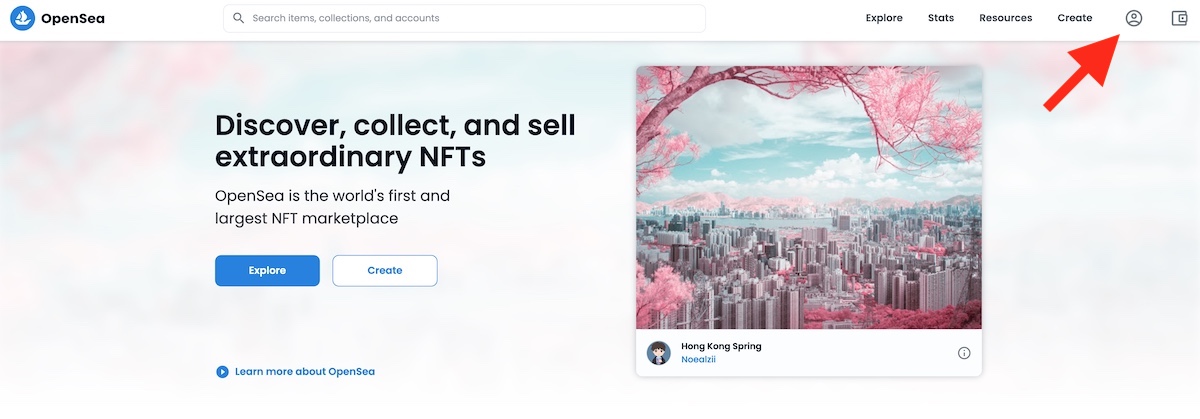This screenshot has height=419, width=1200.
Task: Open the Stats menu
Action: point(941,18)
